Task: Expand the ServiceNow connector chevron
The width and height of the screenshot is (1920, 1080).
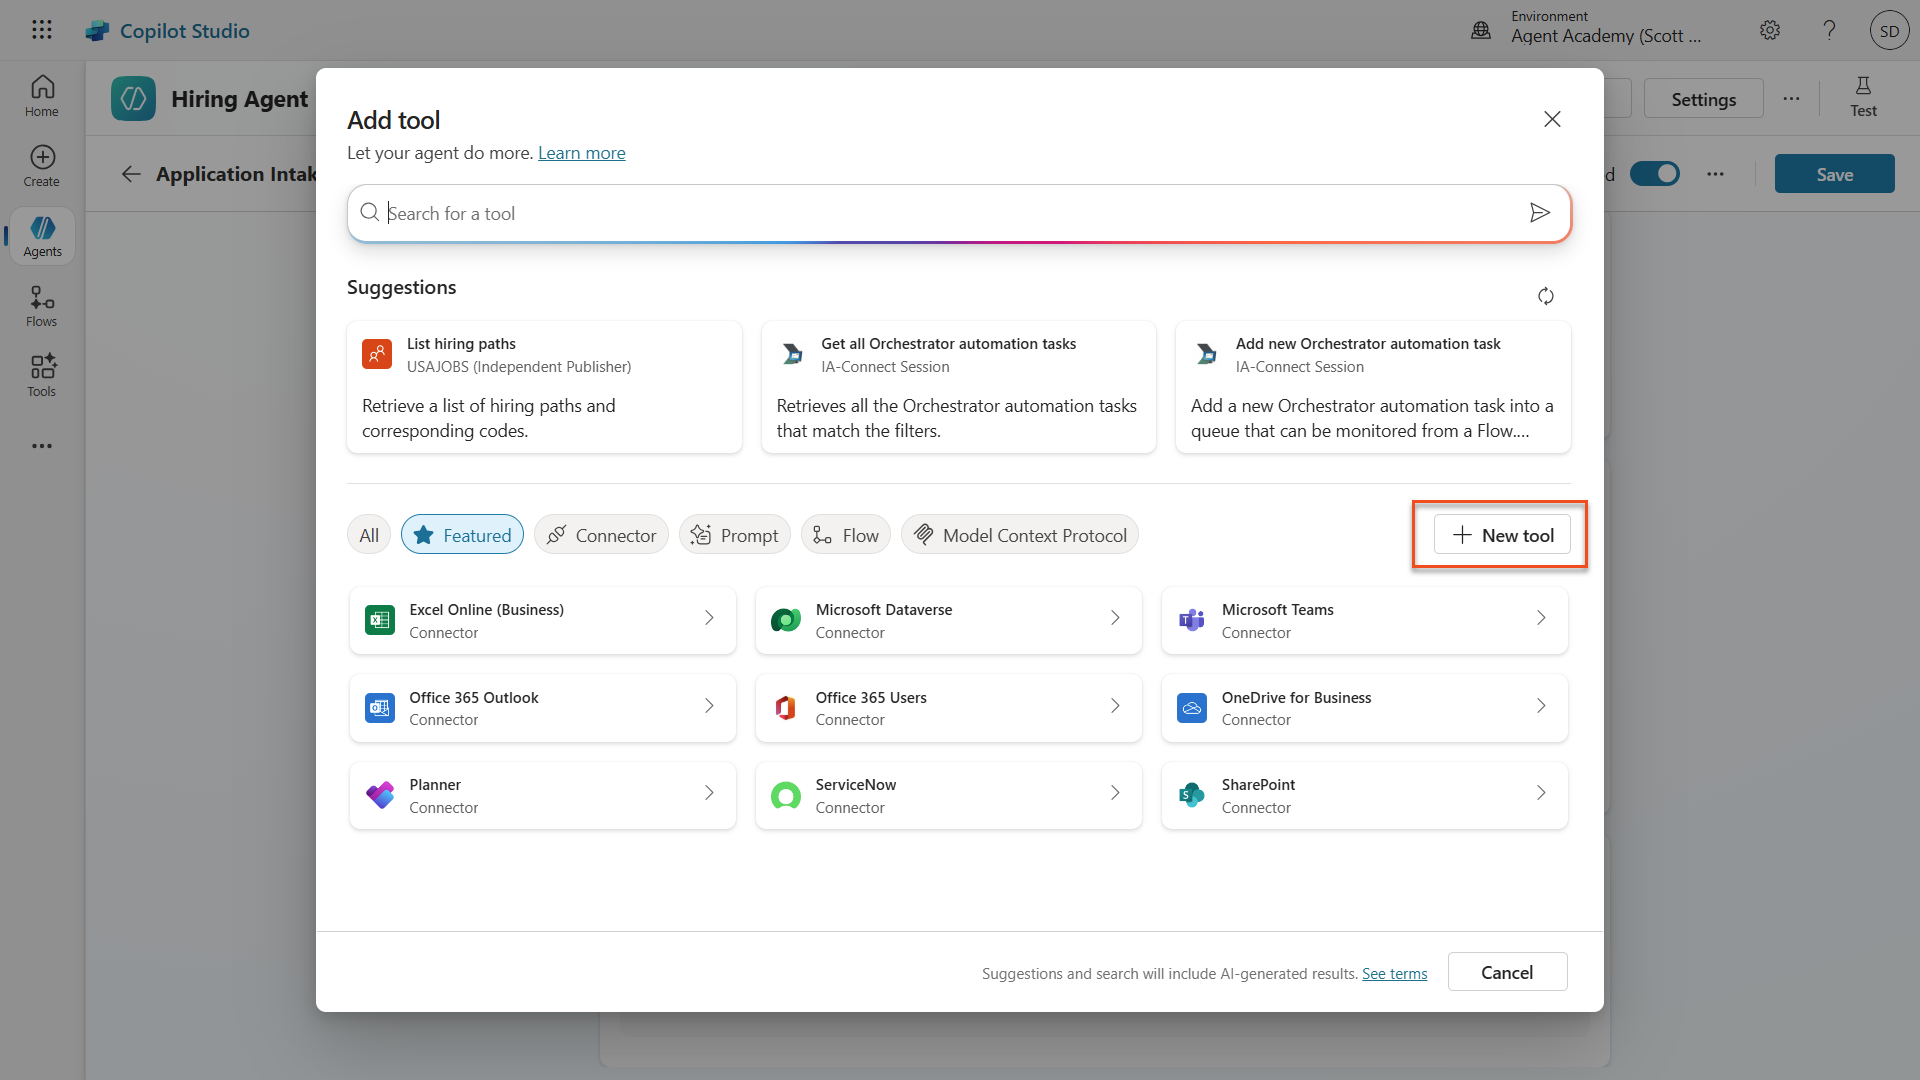Action: (x=1115, y=794)
